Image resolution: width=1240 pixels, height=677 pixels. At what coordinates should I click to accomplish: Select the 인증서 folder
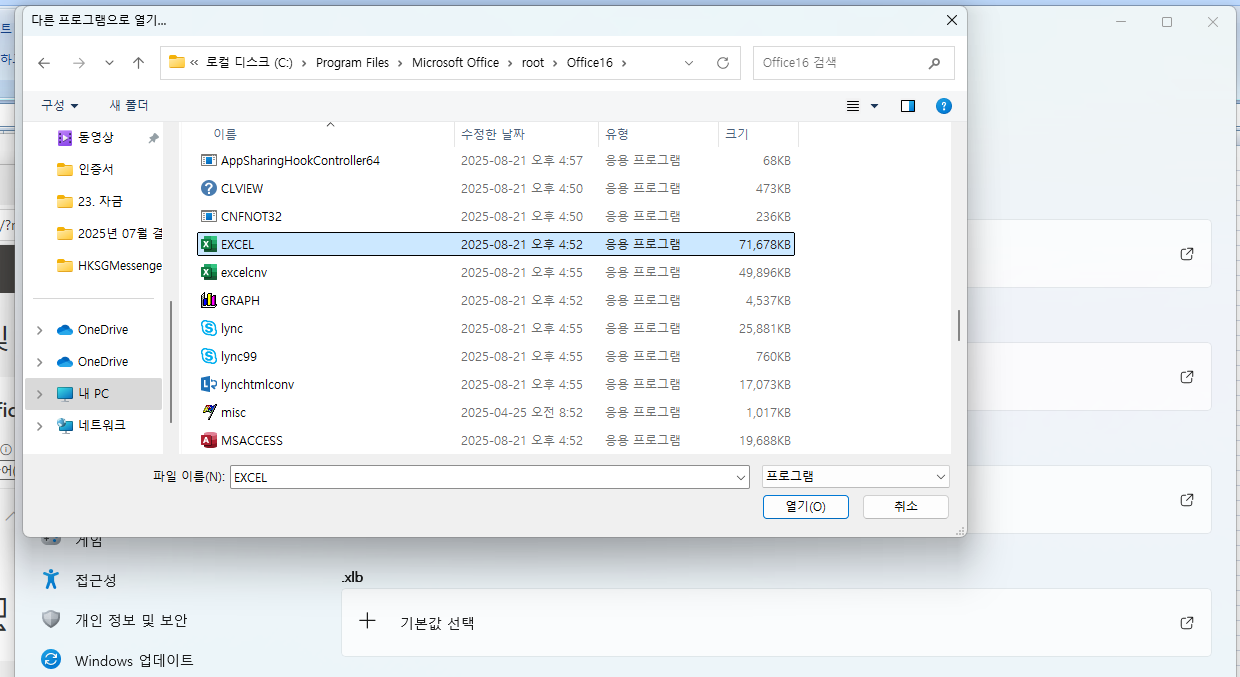(x=85, y=170)
